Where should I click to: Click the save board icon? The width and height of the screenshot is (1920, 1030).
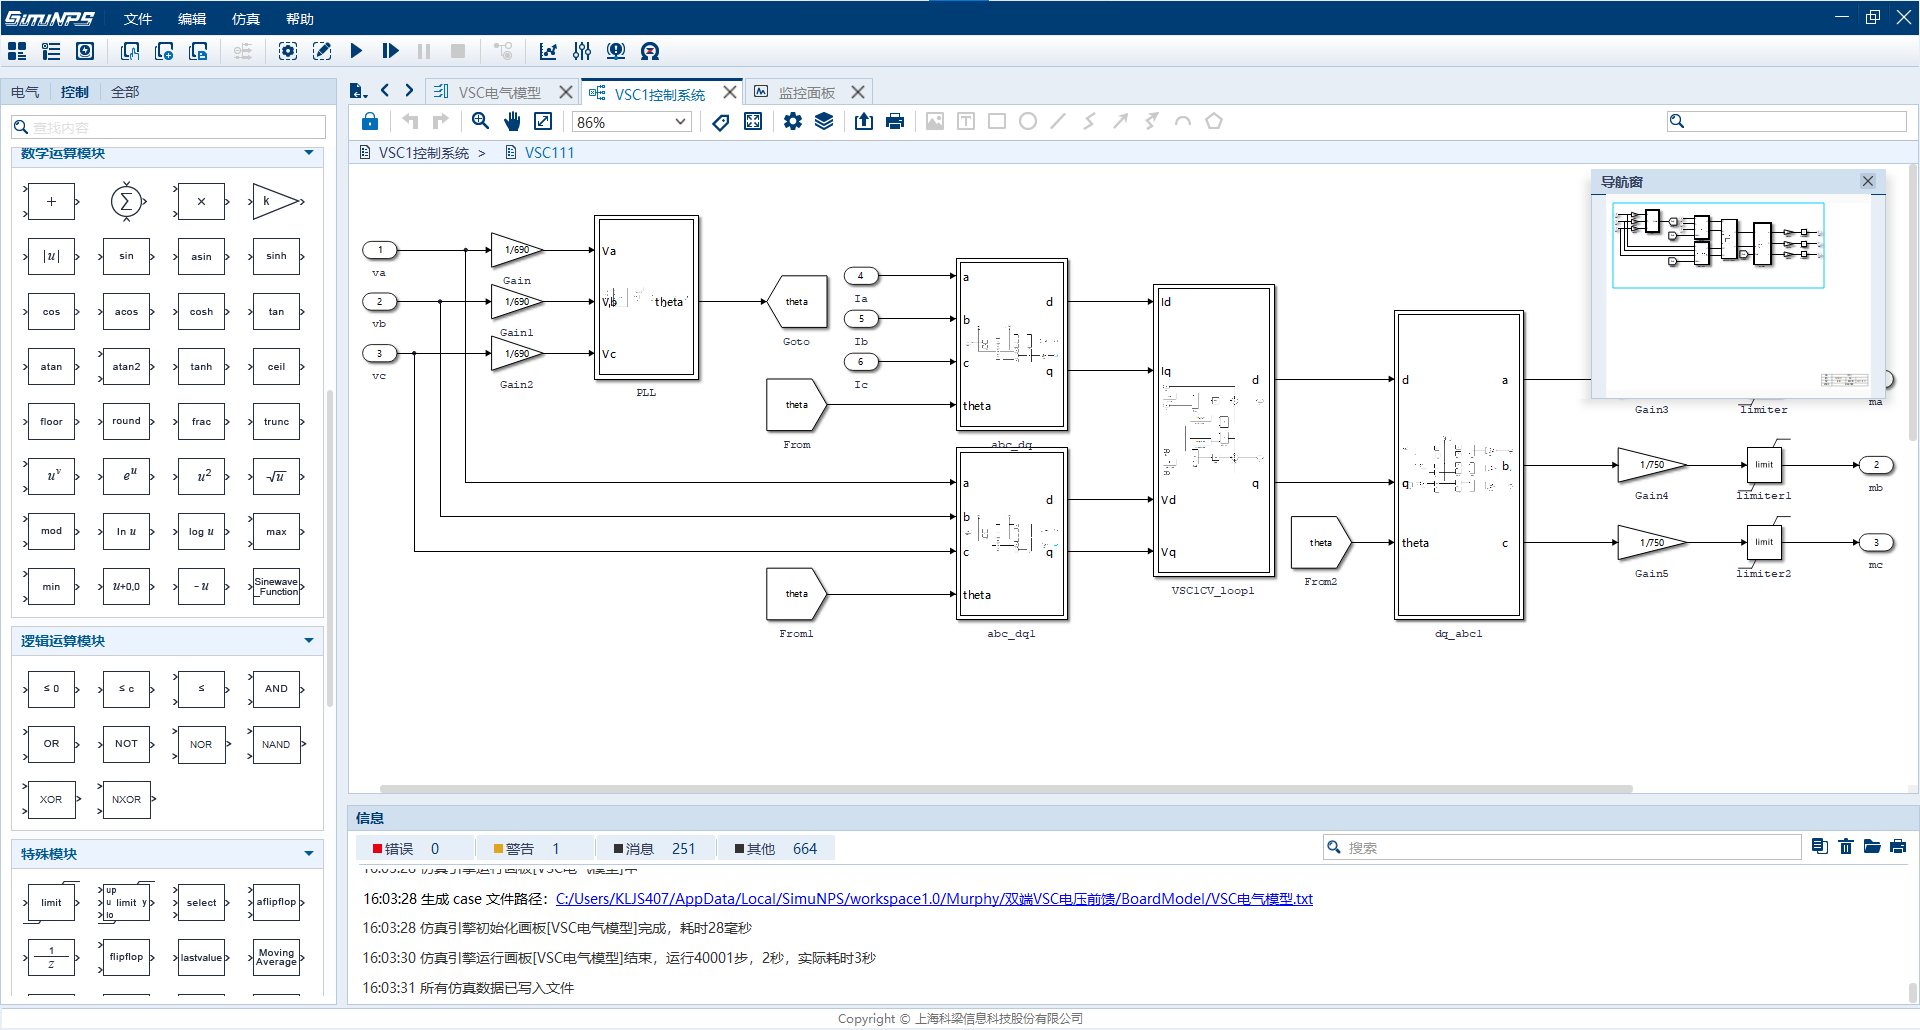(198, 51)
